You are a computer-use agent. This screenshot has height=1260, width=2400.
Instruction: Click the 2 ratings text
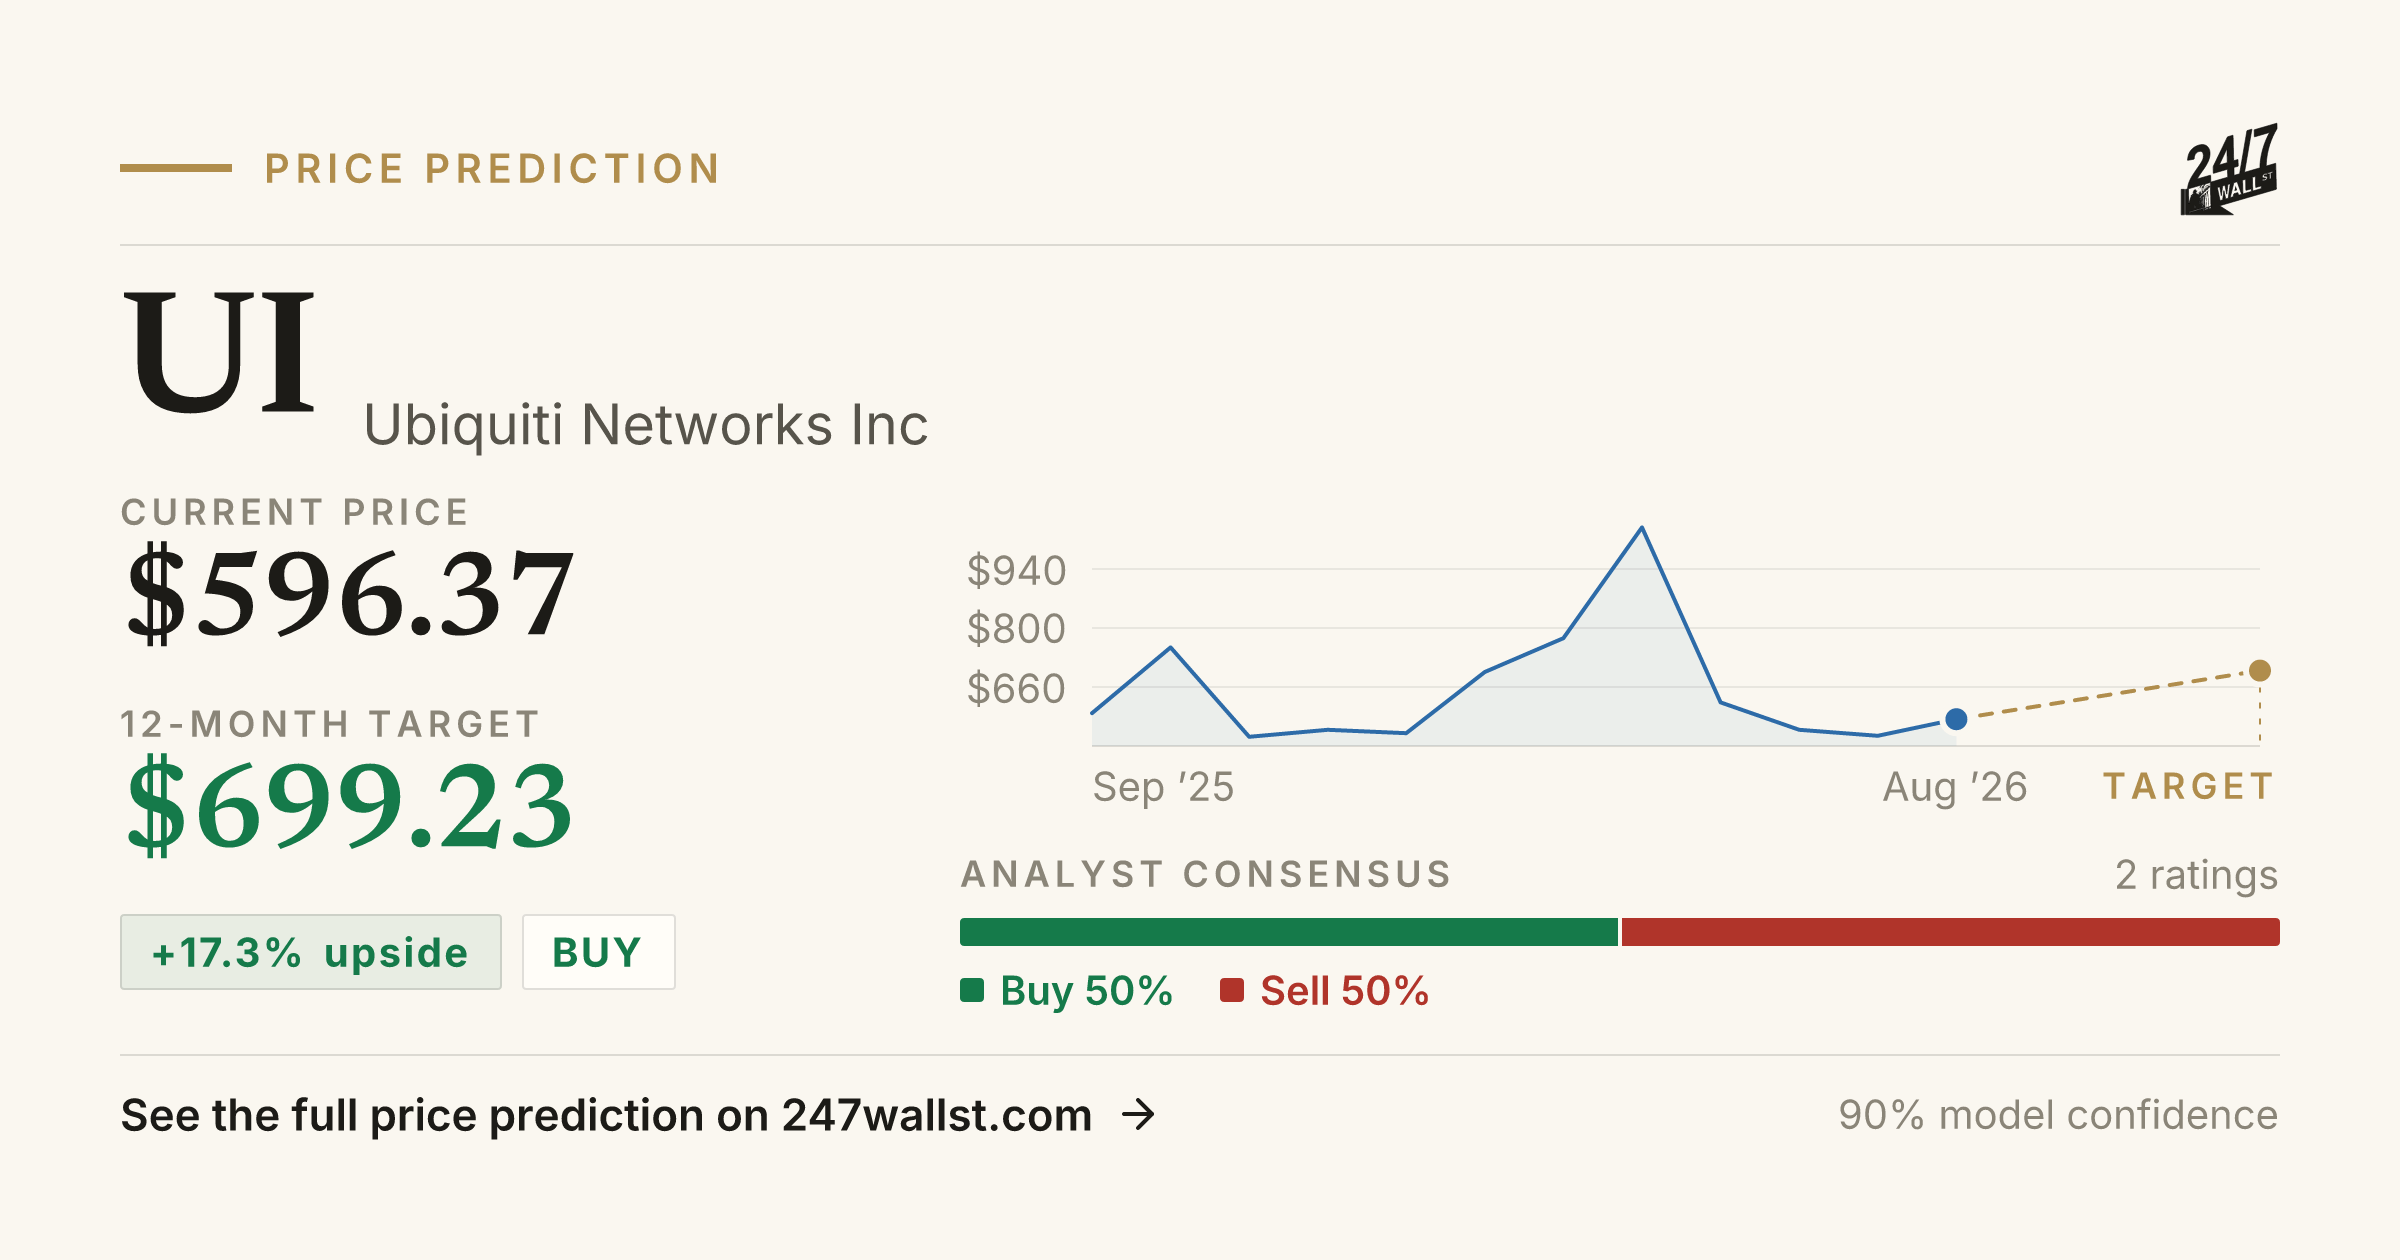(2196, 875)
